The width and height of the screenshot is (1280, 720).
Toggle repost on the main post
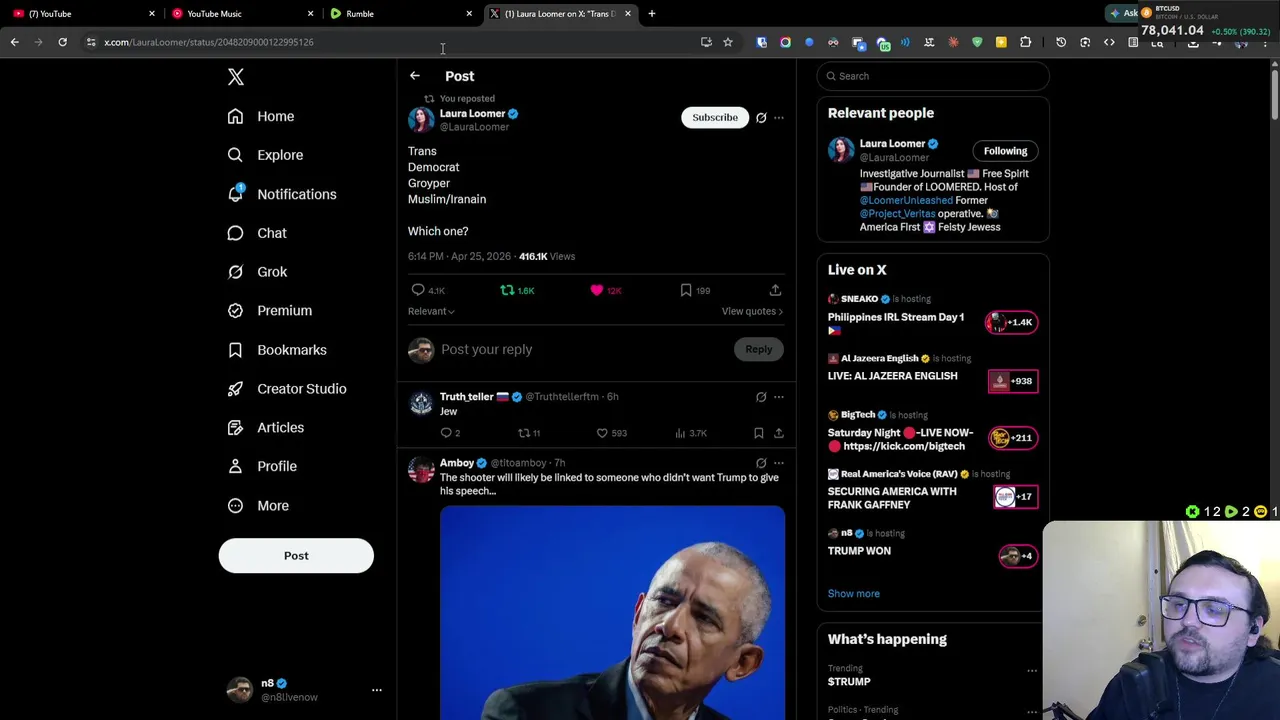pos(507,290)
